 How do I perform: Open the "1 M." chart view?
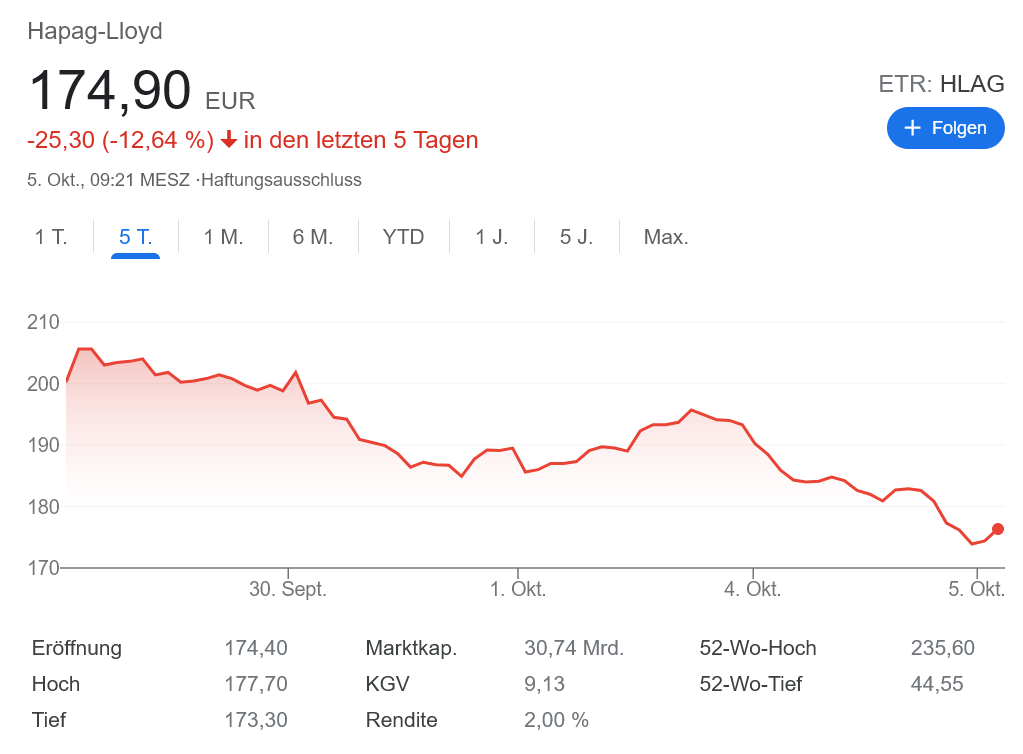[222, 237]
